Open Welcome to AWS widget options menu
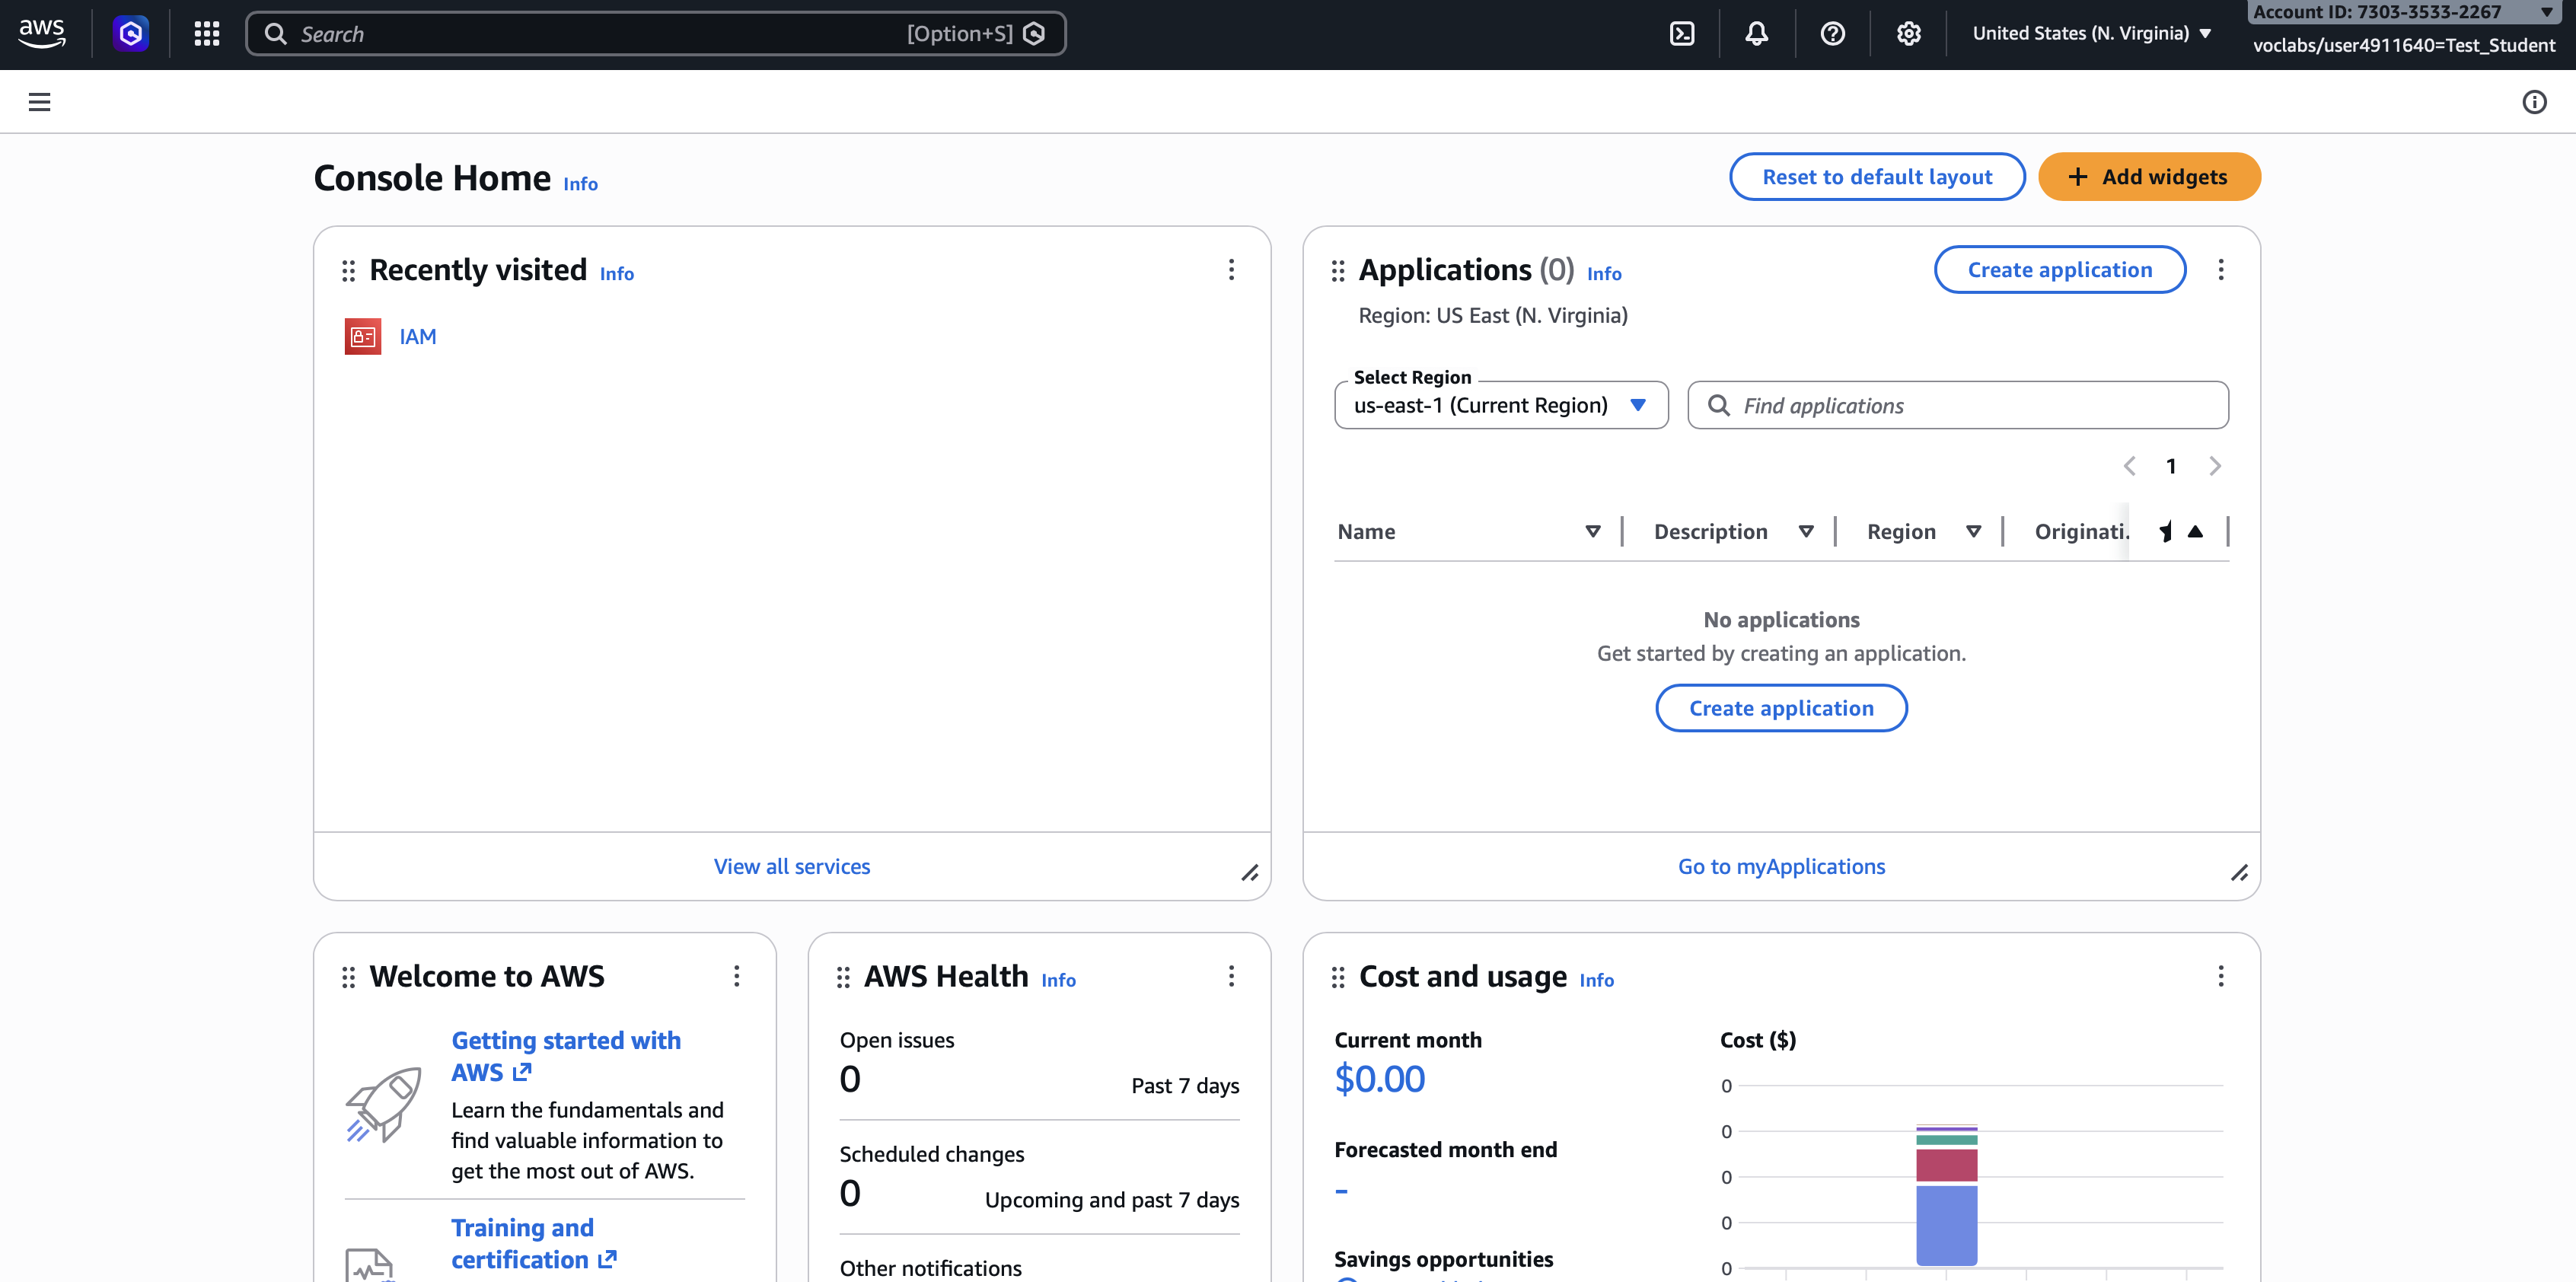The image size is (2576, 1282). tap(736, 976)
